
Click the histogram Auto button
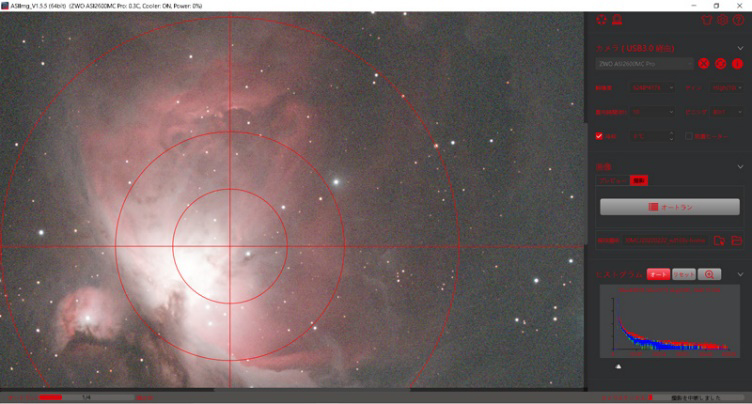658,274
